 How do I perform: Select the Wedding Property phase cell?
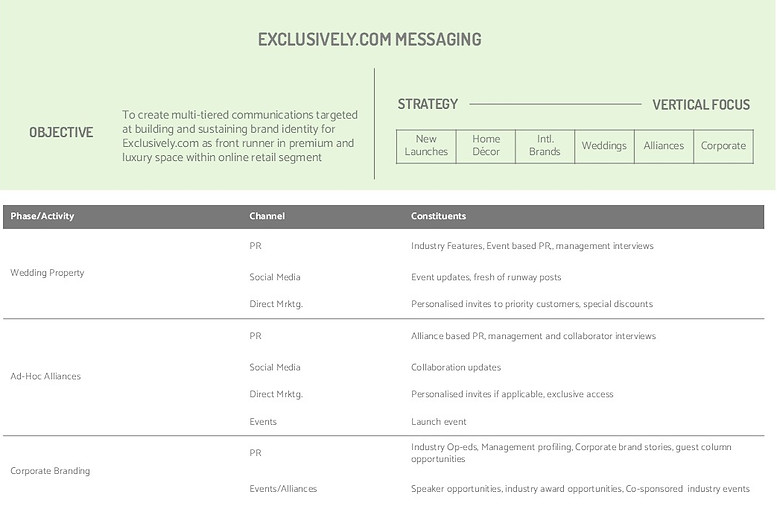pyautogui.click(x=47, y=273)
